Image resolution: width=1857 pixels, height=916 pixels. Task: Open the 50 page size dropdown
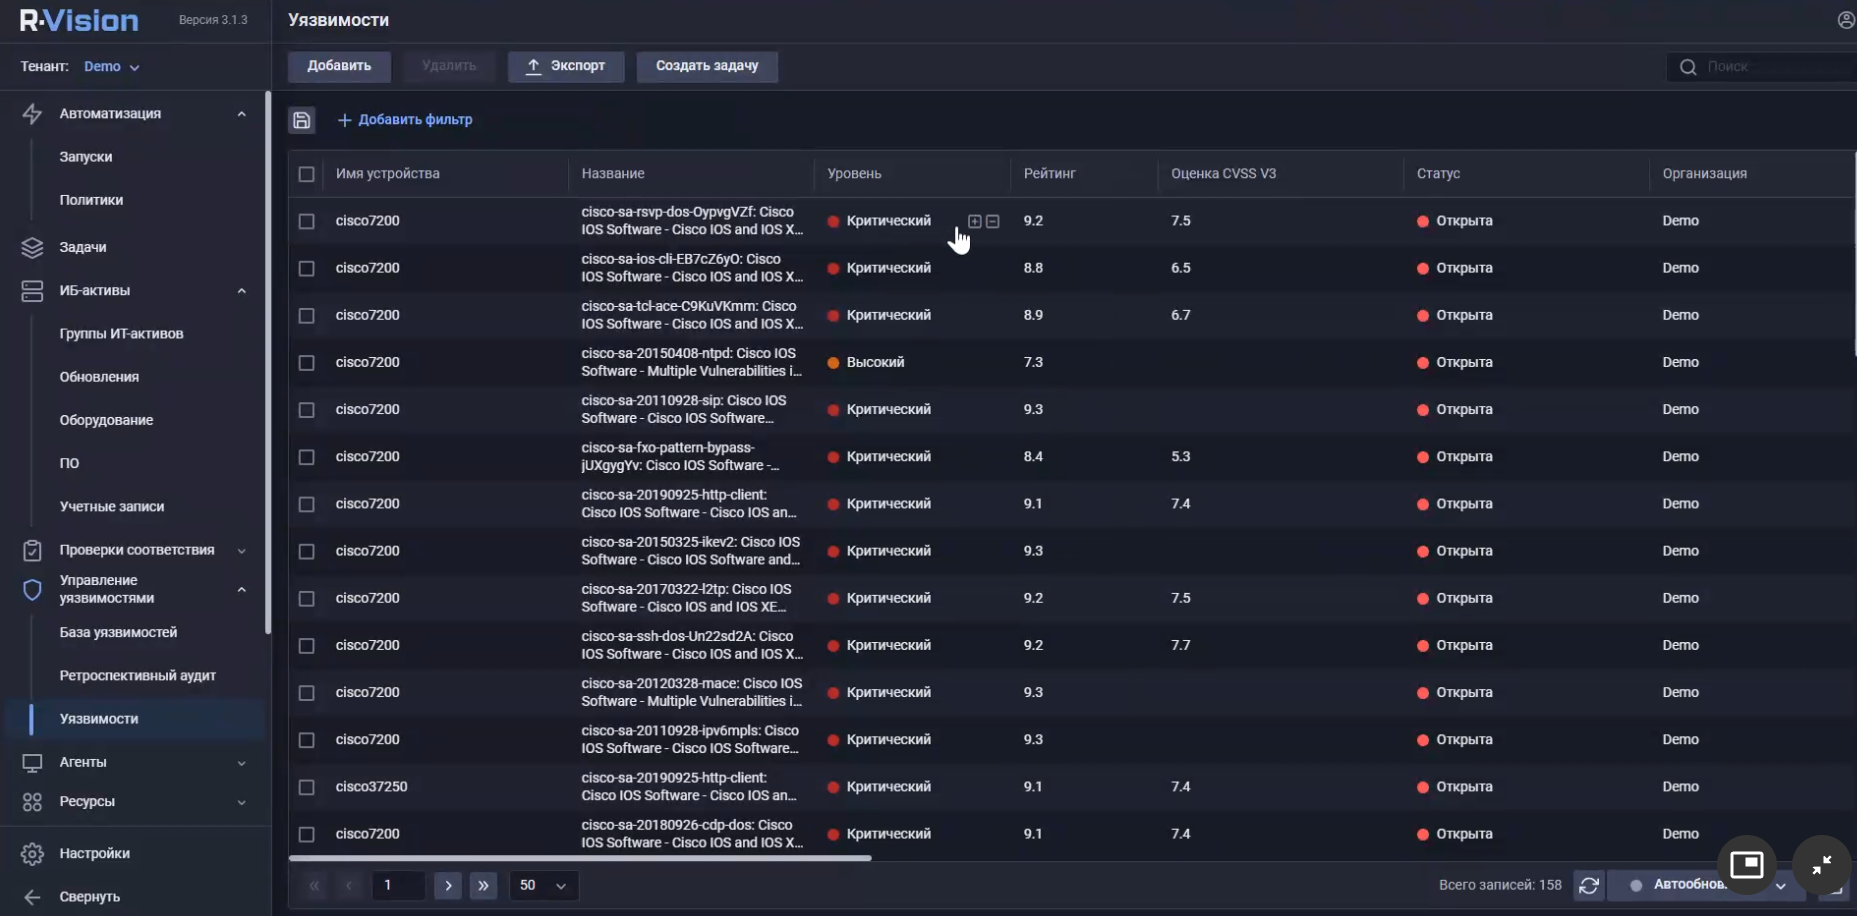tap(543, 885)
